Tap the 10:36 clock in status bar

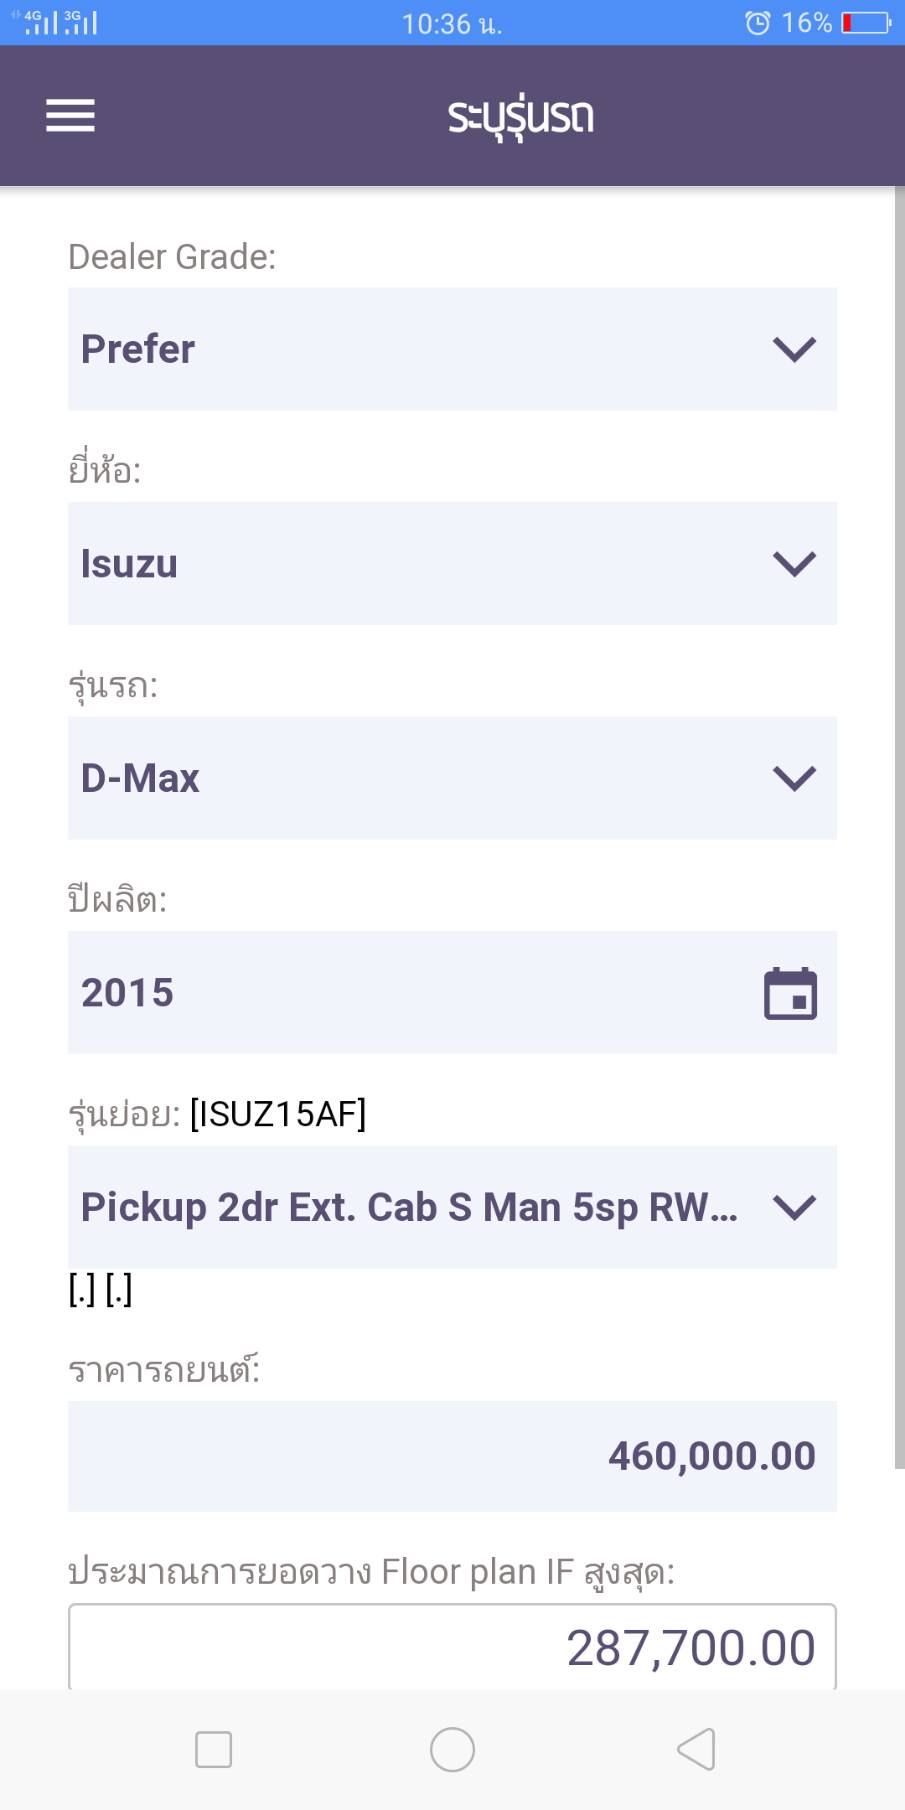452,23
